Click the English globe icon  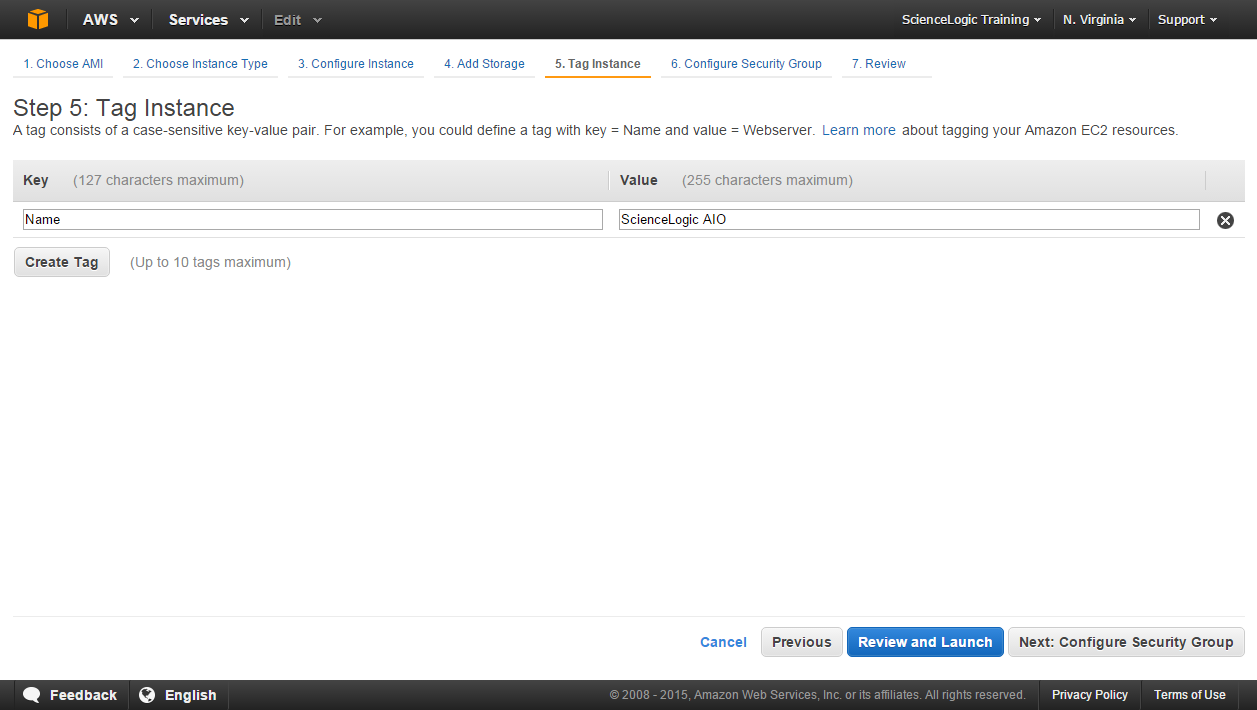[x=147, y=695]
